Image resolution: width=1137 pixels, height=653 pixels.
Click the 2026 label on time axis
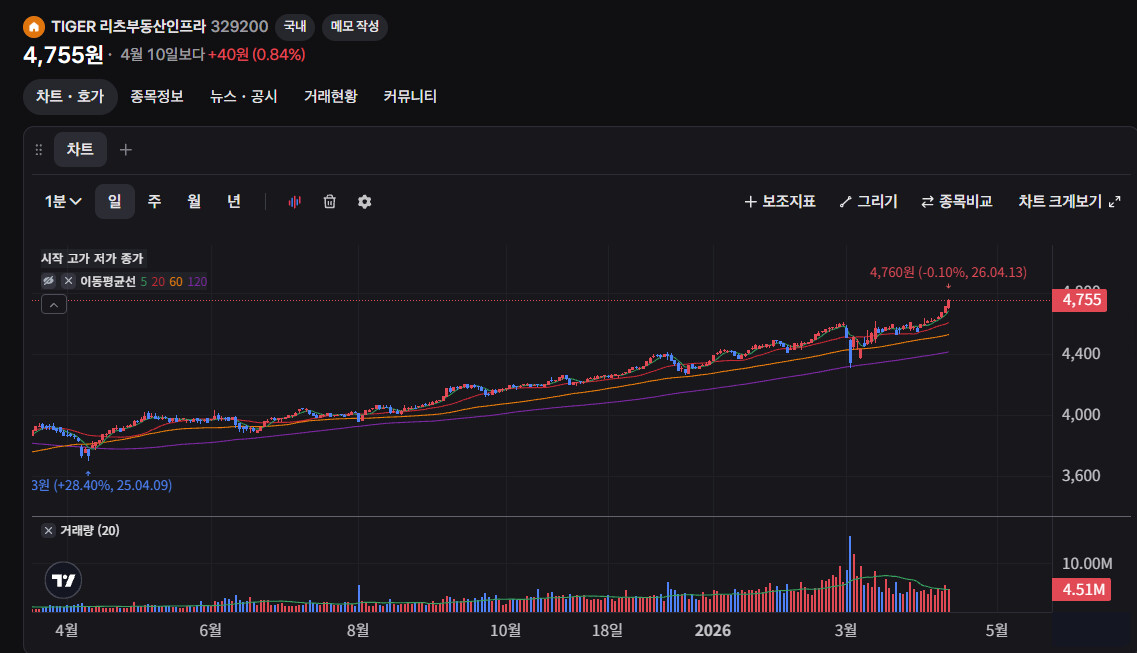pyautogui.click(x=713, y=631)
